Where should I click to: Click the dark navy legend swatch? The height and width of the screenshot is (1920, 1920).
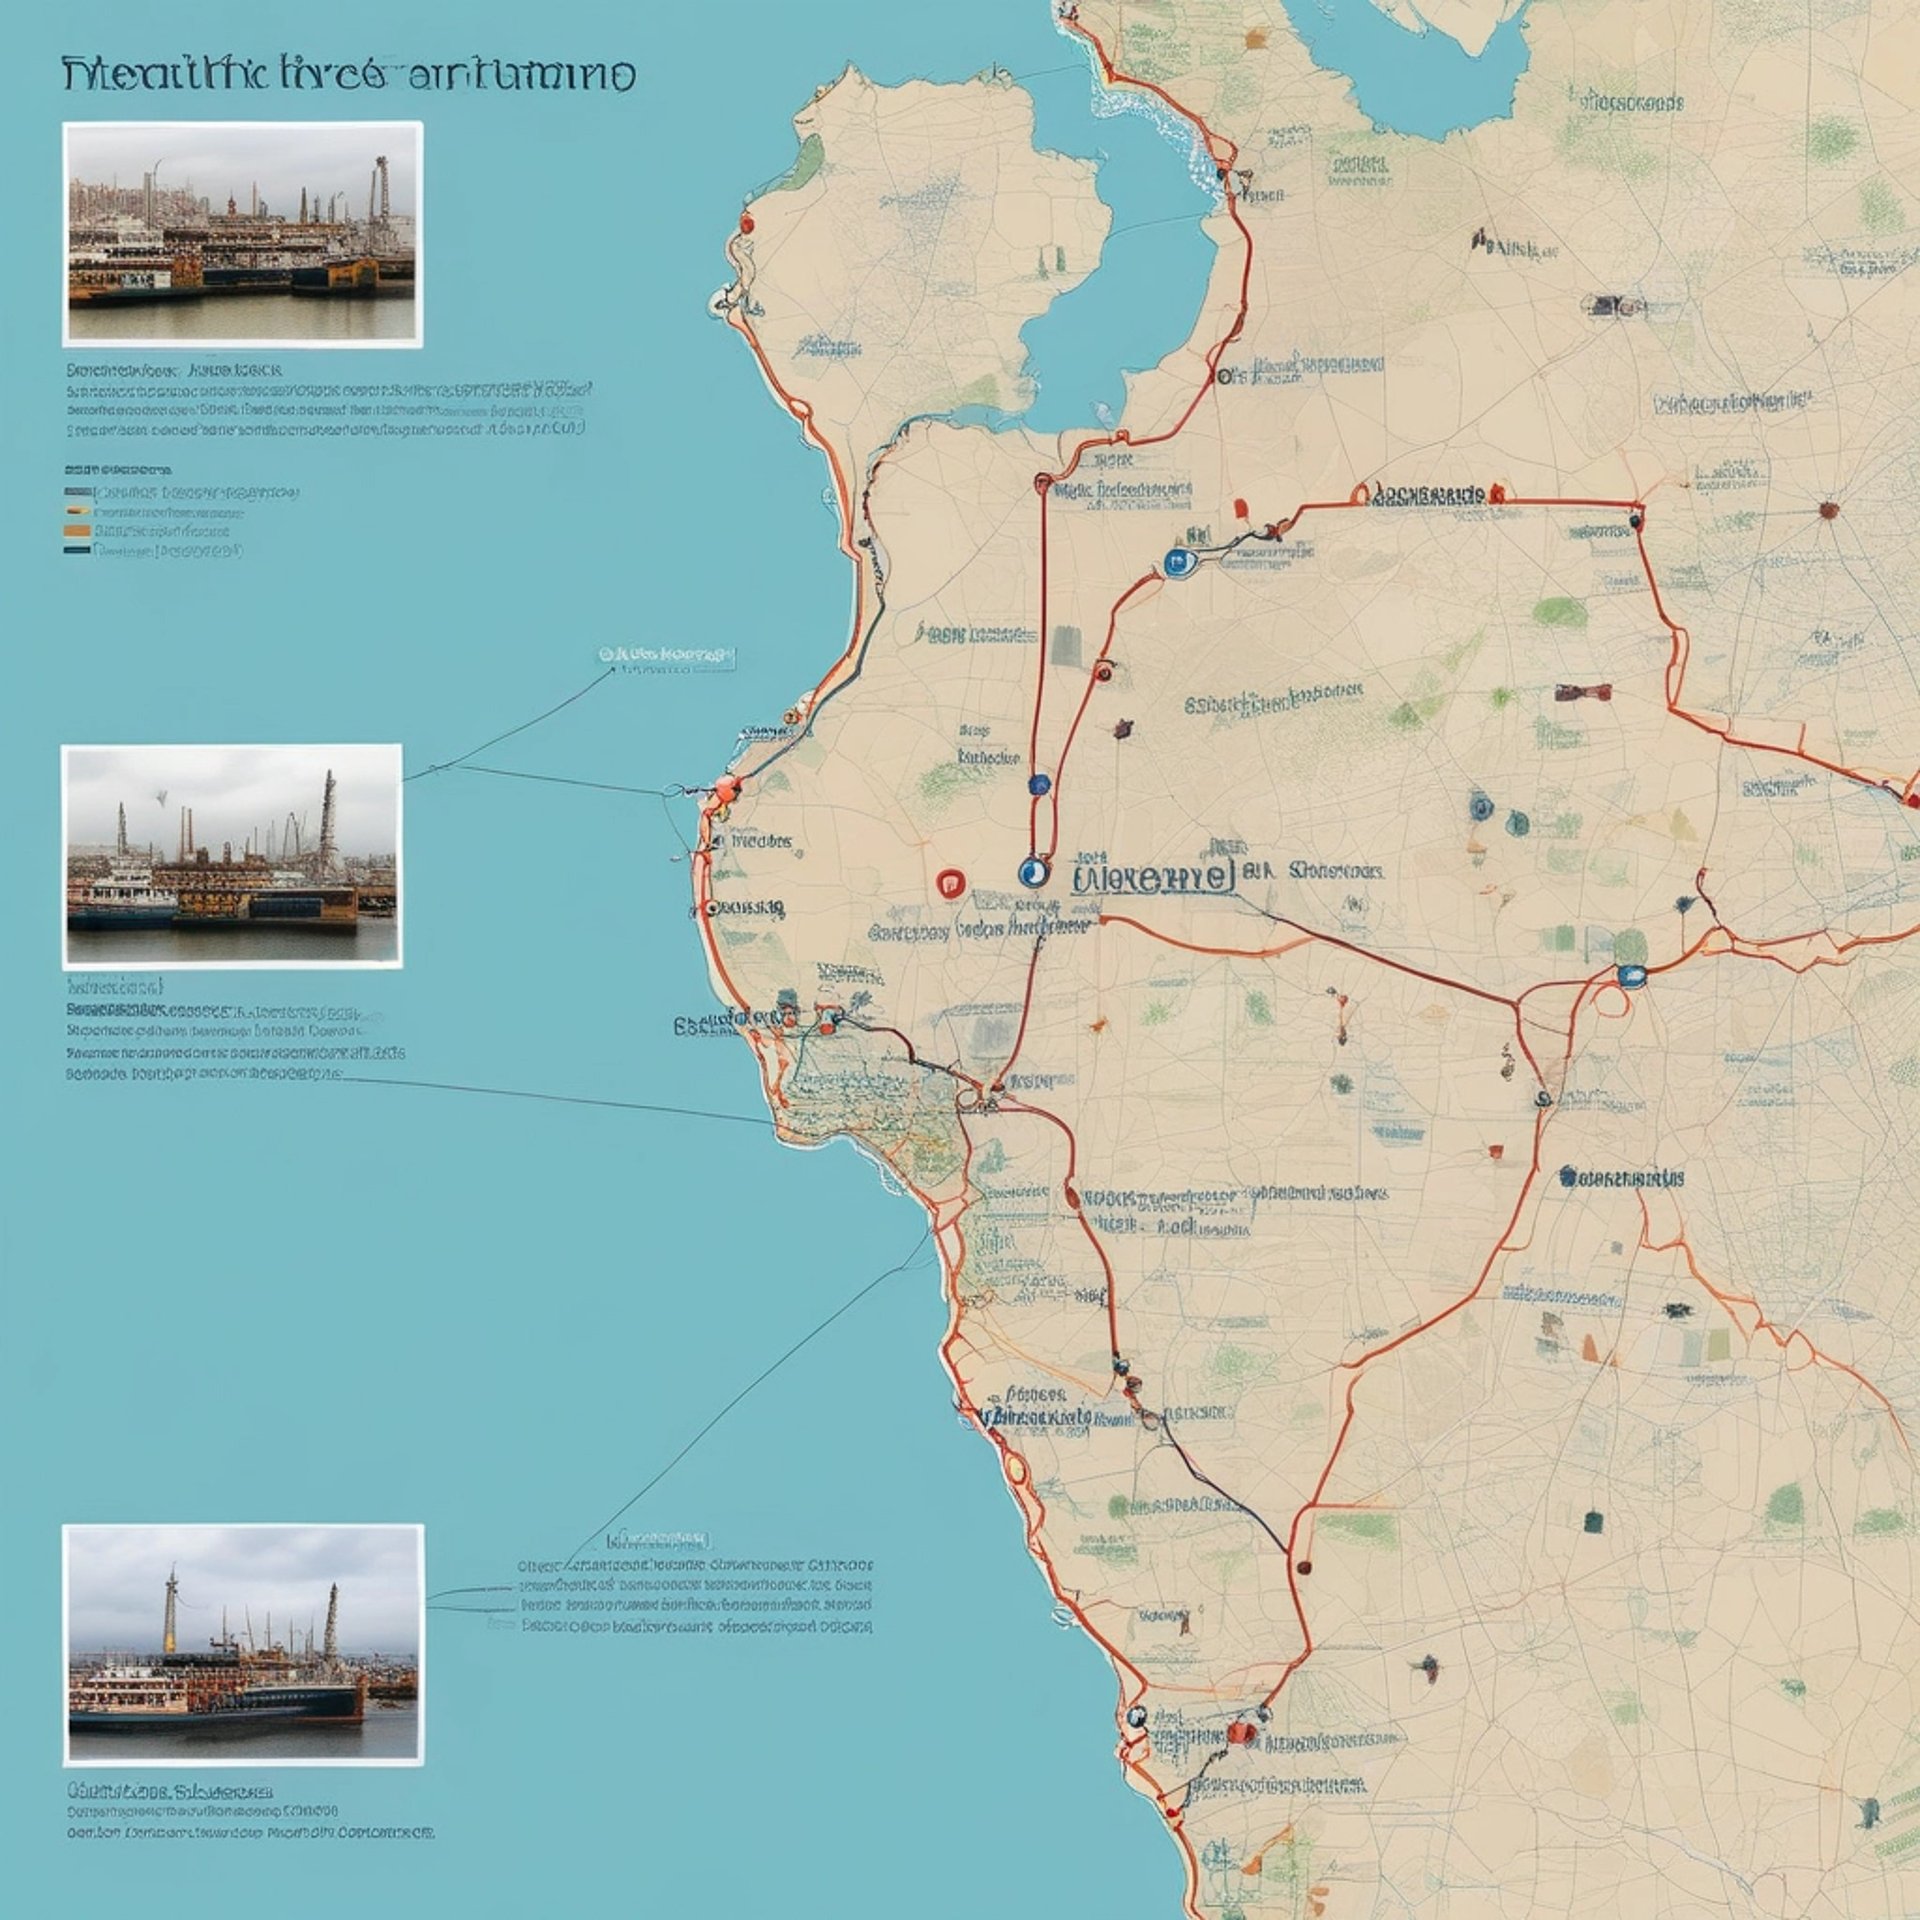coord(77,550)
